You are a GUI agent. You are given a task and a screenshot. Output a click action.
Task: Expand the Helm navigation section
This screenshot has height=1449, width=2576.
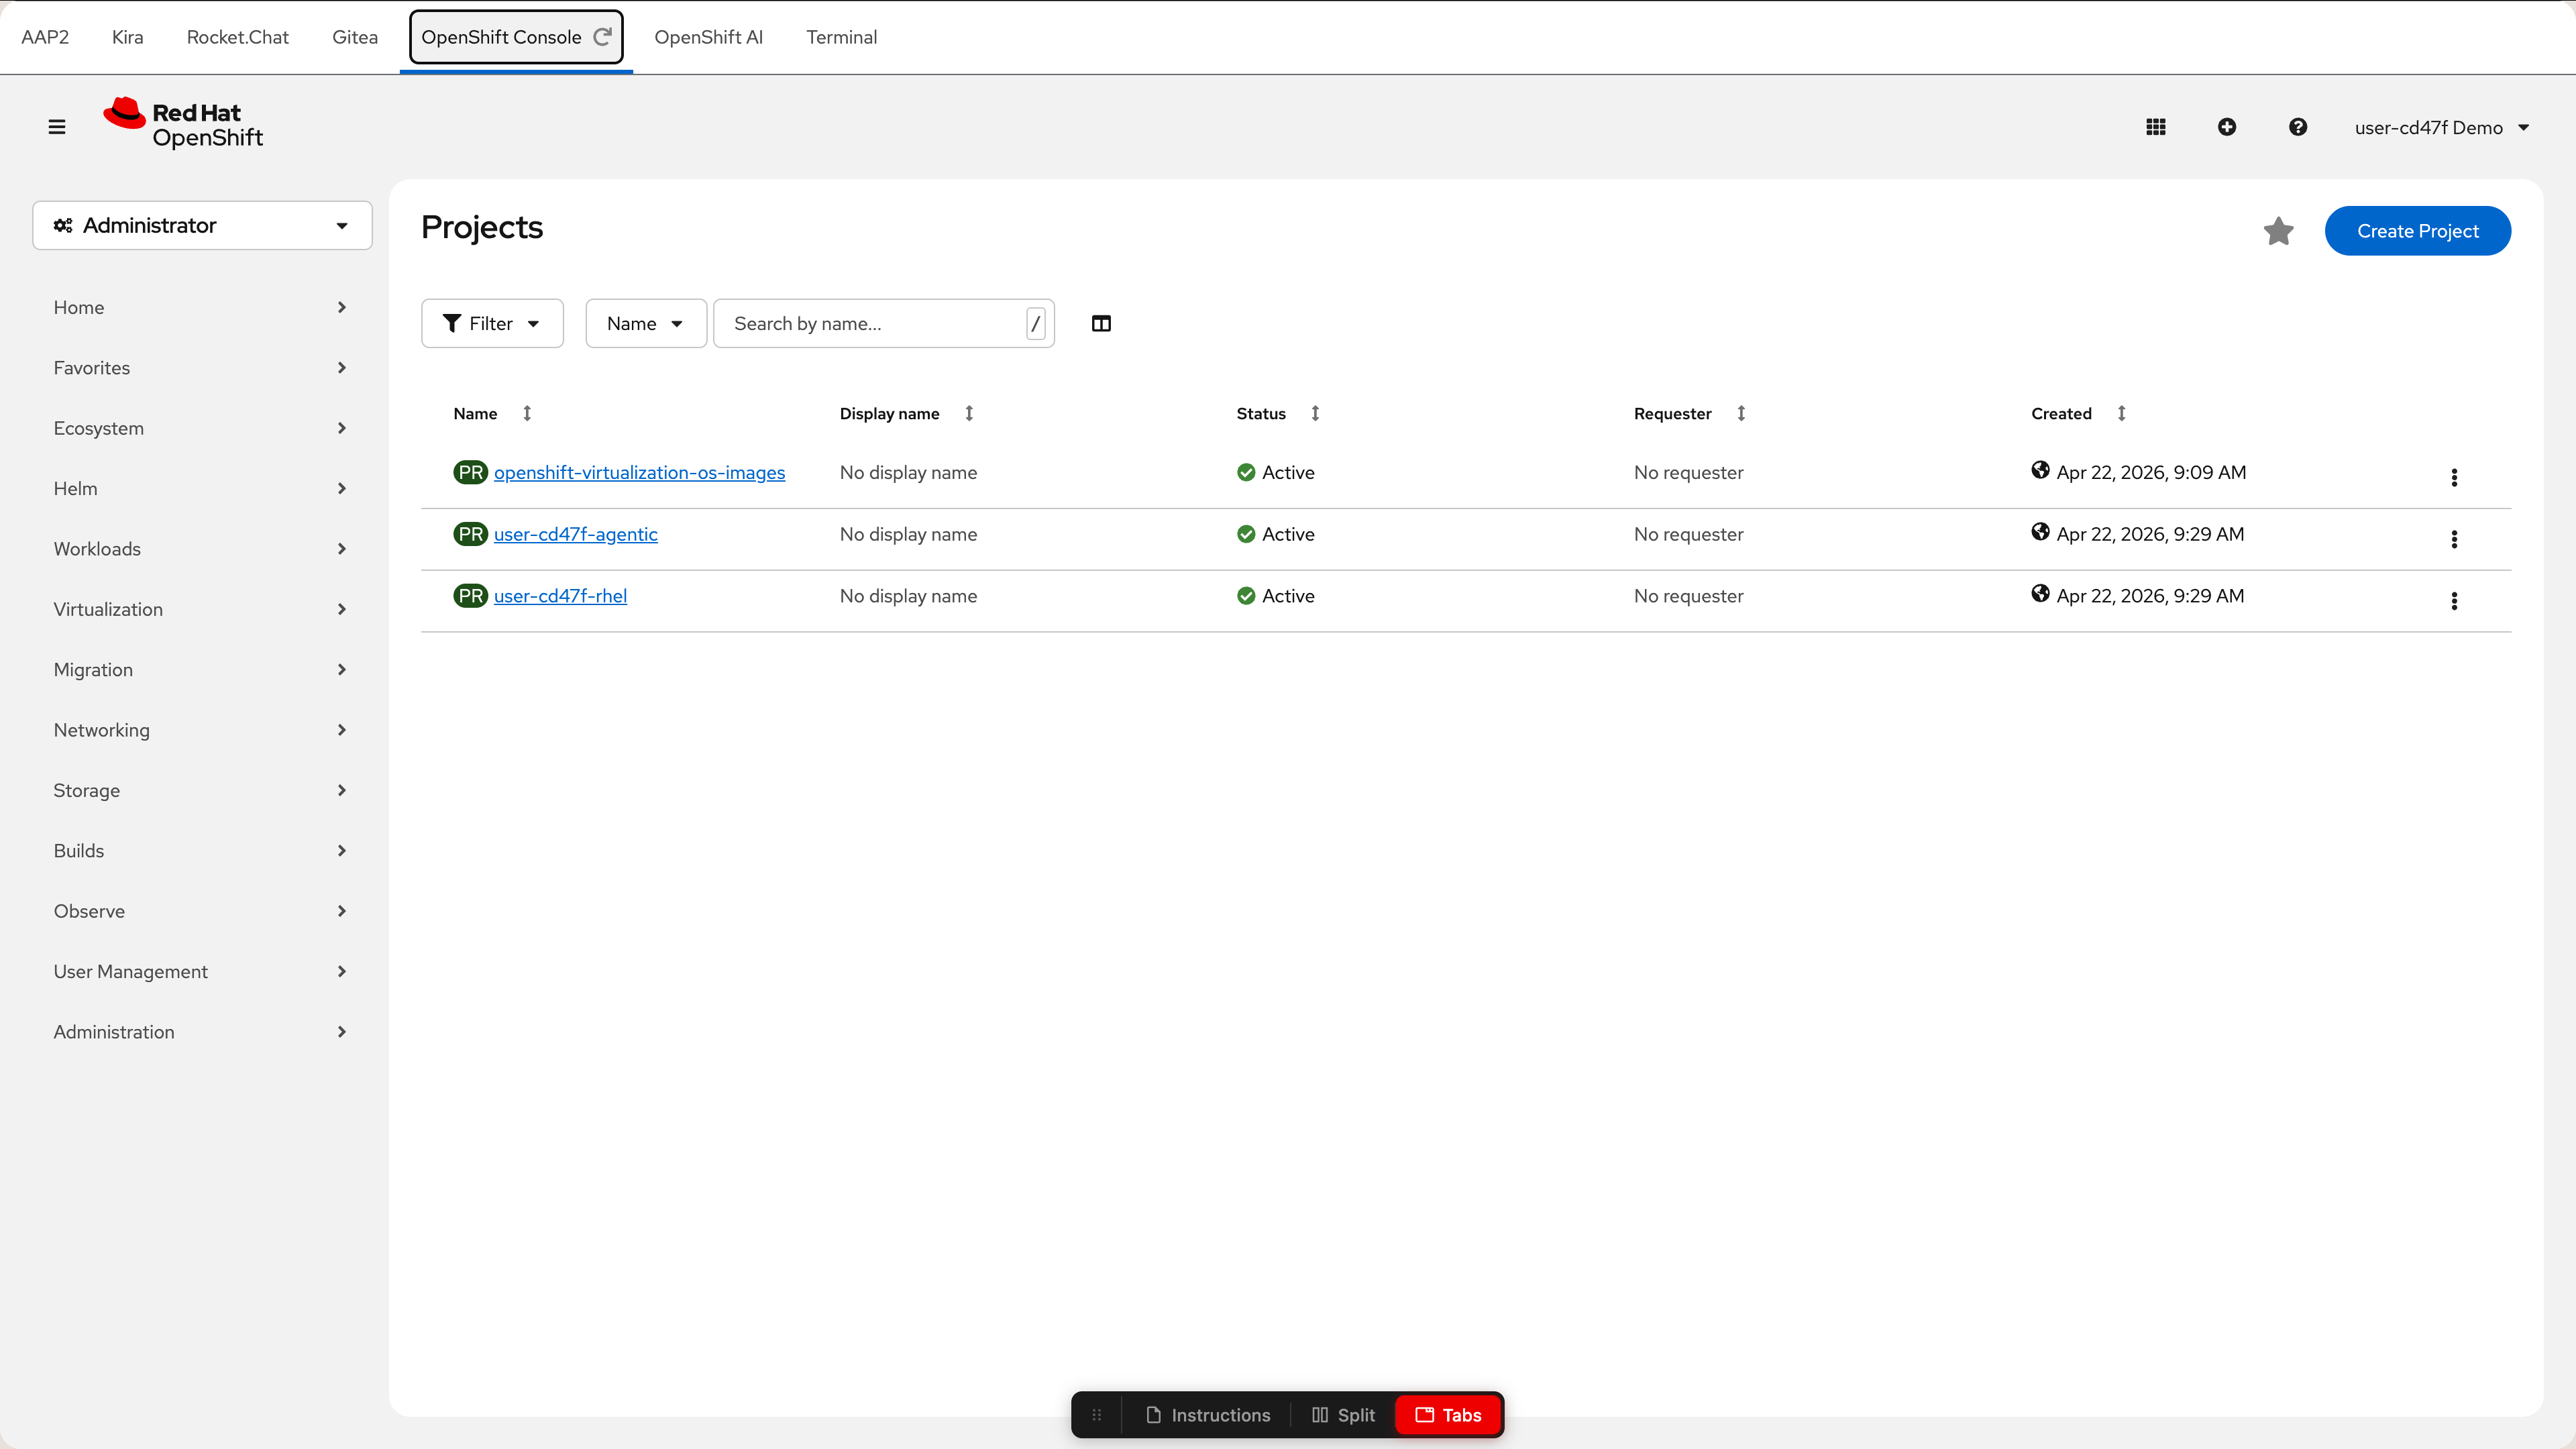tap(200, 488)
